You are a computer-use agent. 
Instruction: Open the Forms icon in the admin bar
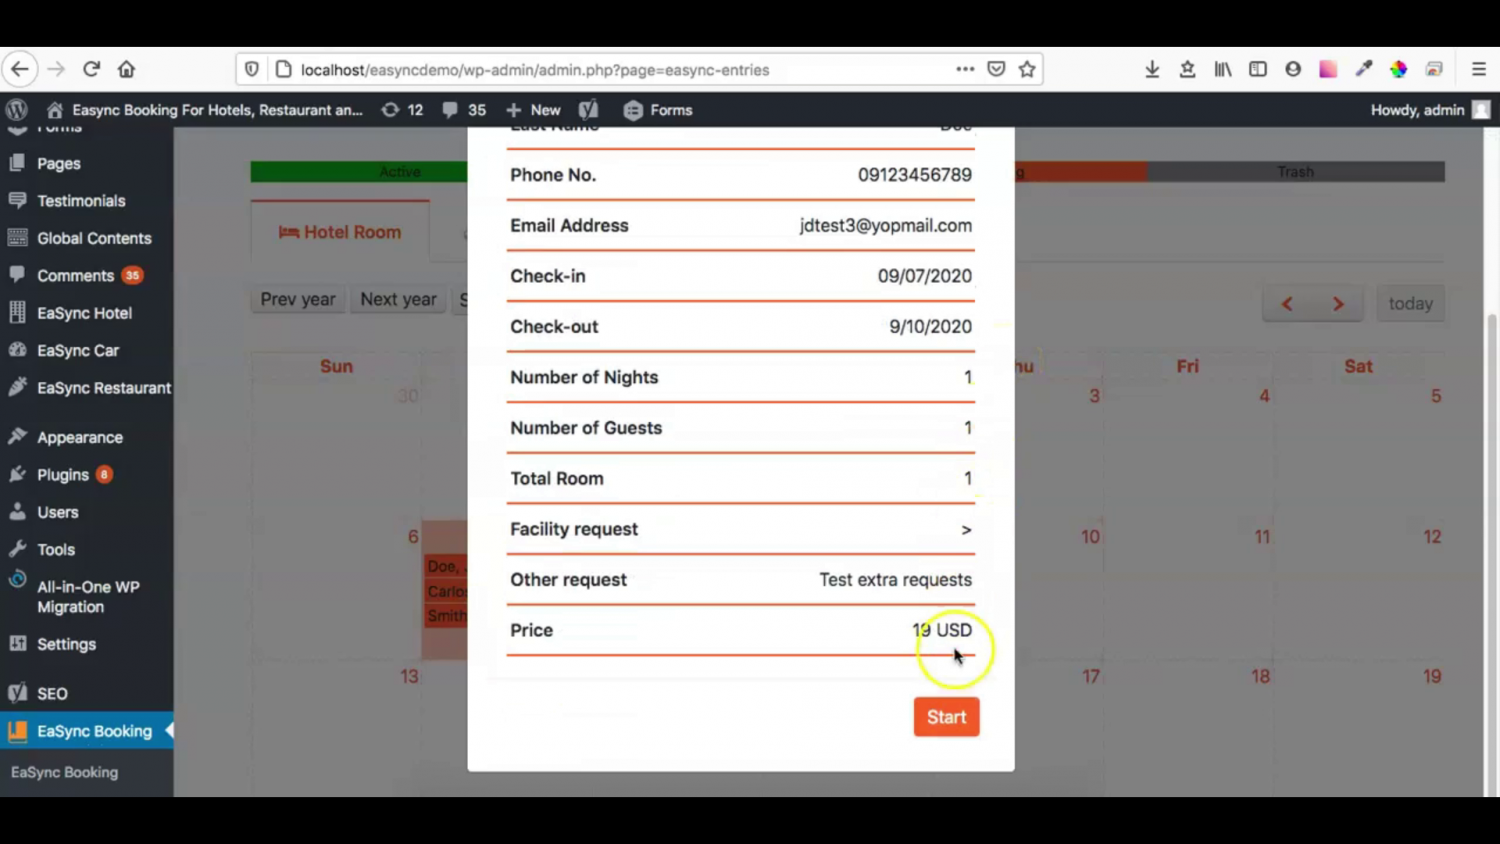click(x=657, y=110)
